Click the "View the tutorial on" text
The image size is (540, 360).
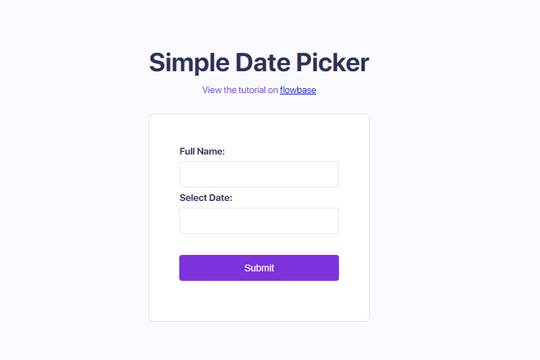[240, 90]
